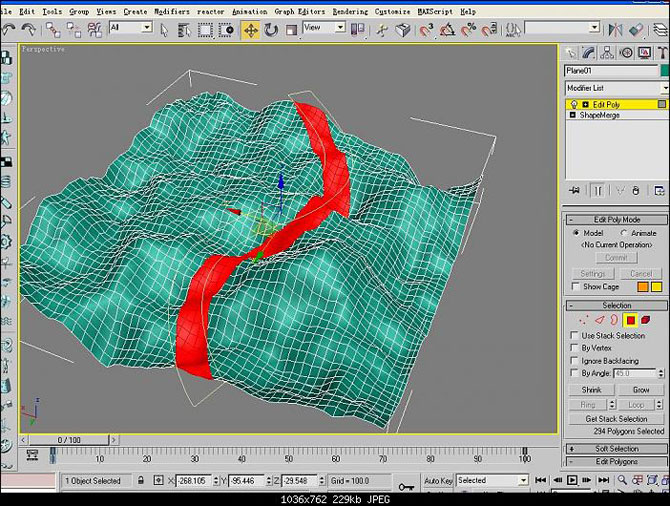
Task: Choose Vertex sub-object selection mode
Action: 583,320
